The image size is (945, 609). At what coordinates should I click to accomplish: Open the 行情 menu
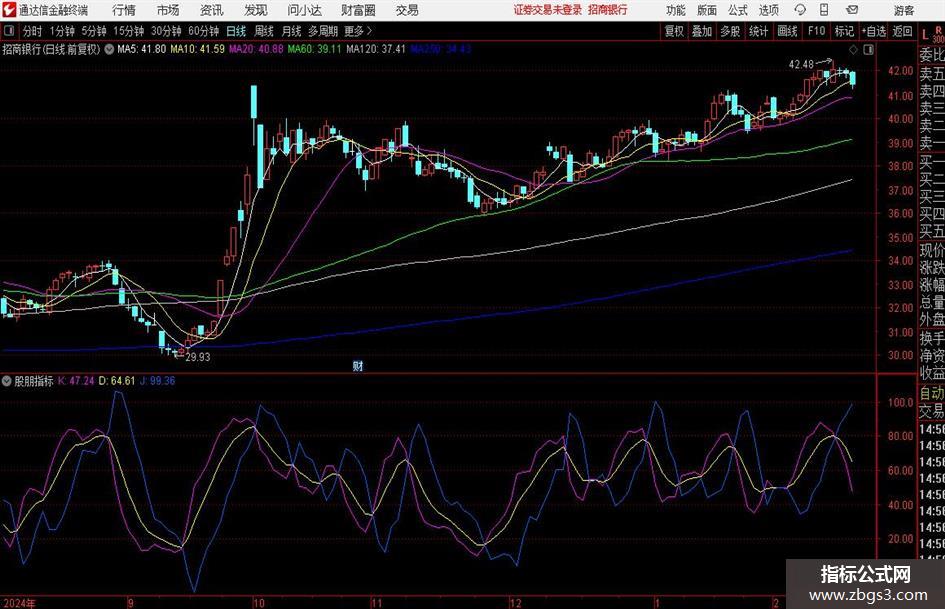[124, 10]
